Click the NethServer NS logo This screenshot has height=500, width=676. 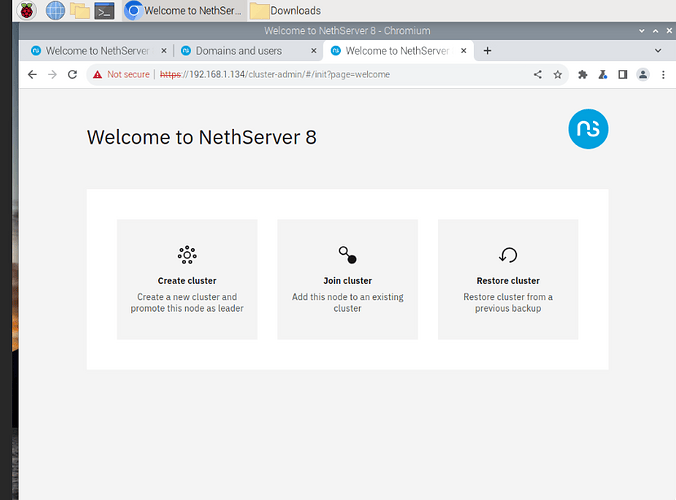tap(588, 129)
